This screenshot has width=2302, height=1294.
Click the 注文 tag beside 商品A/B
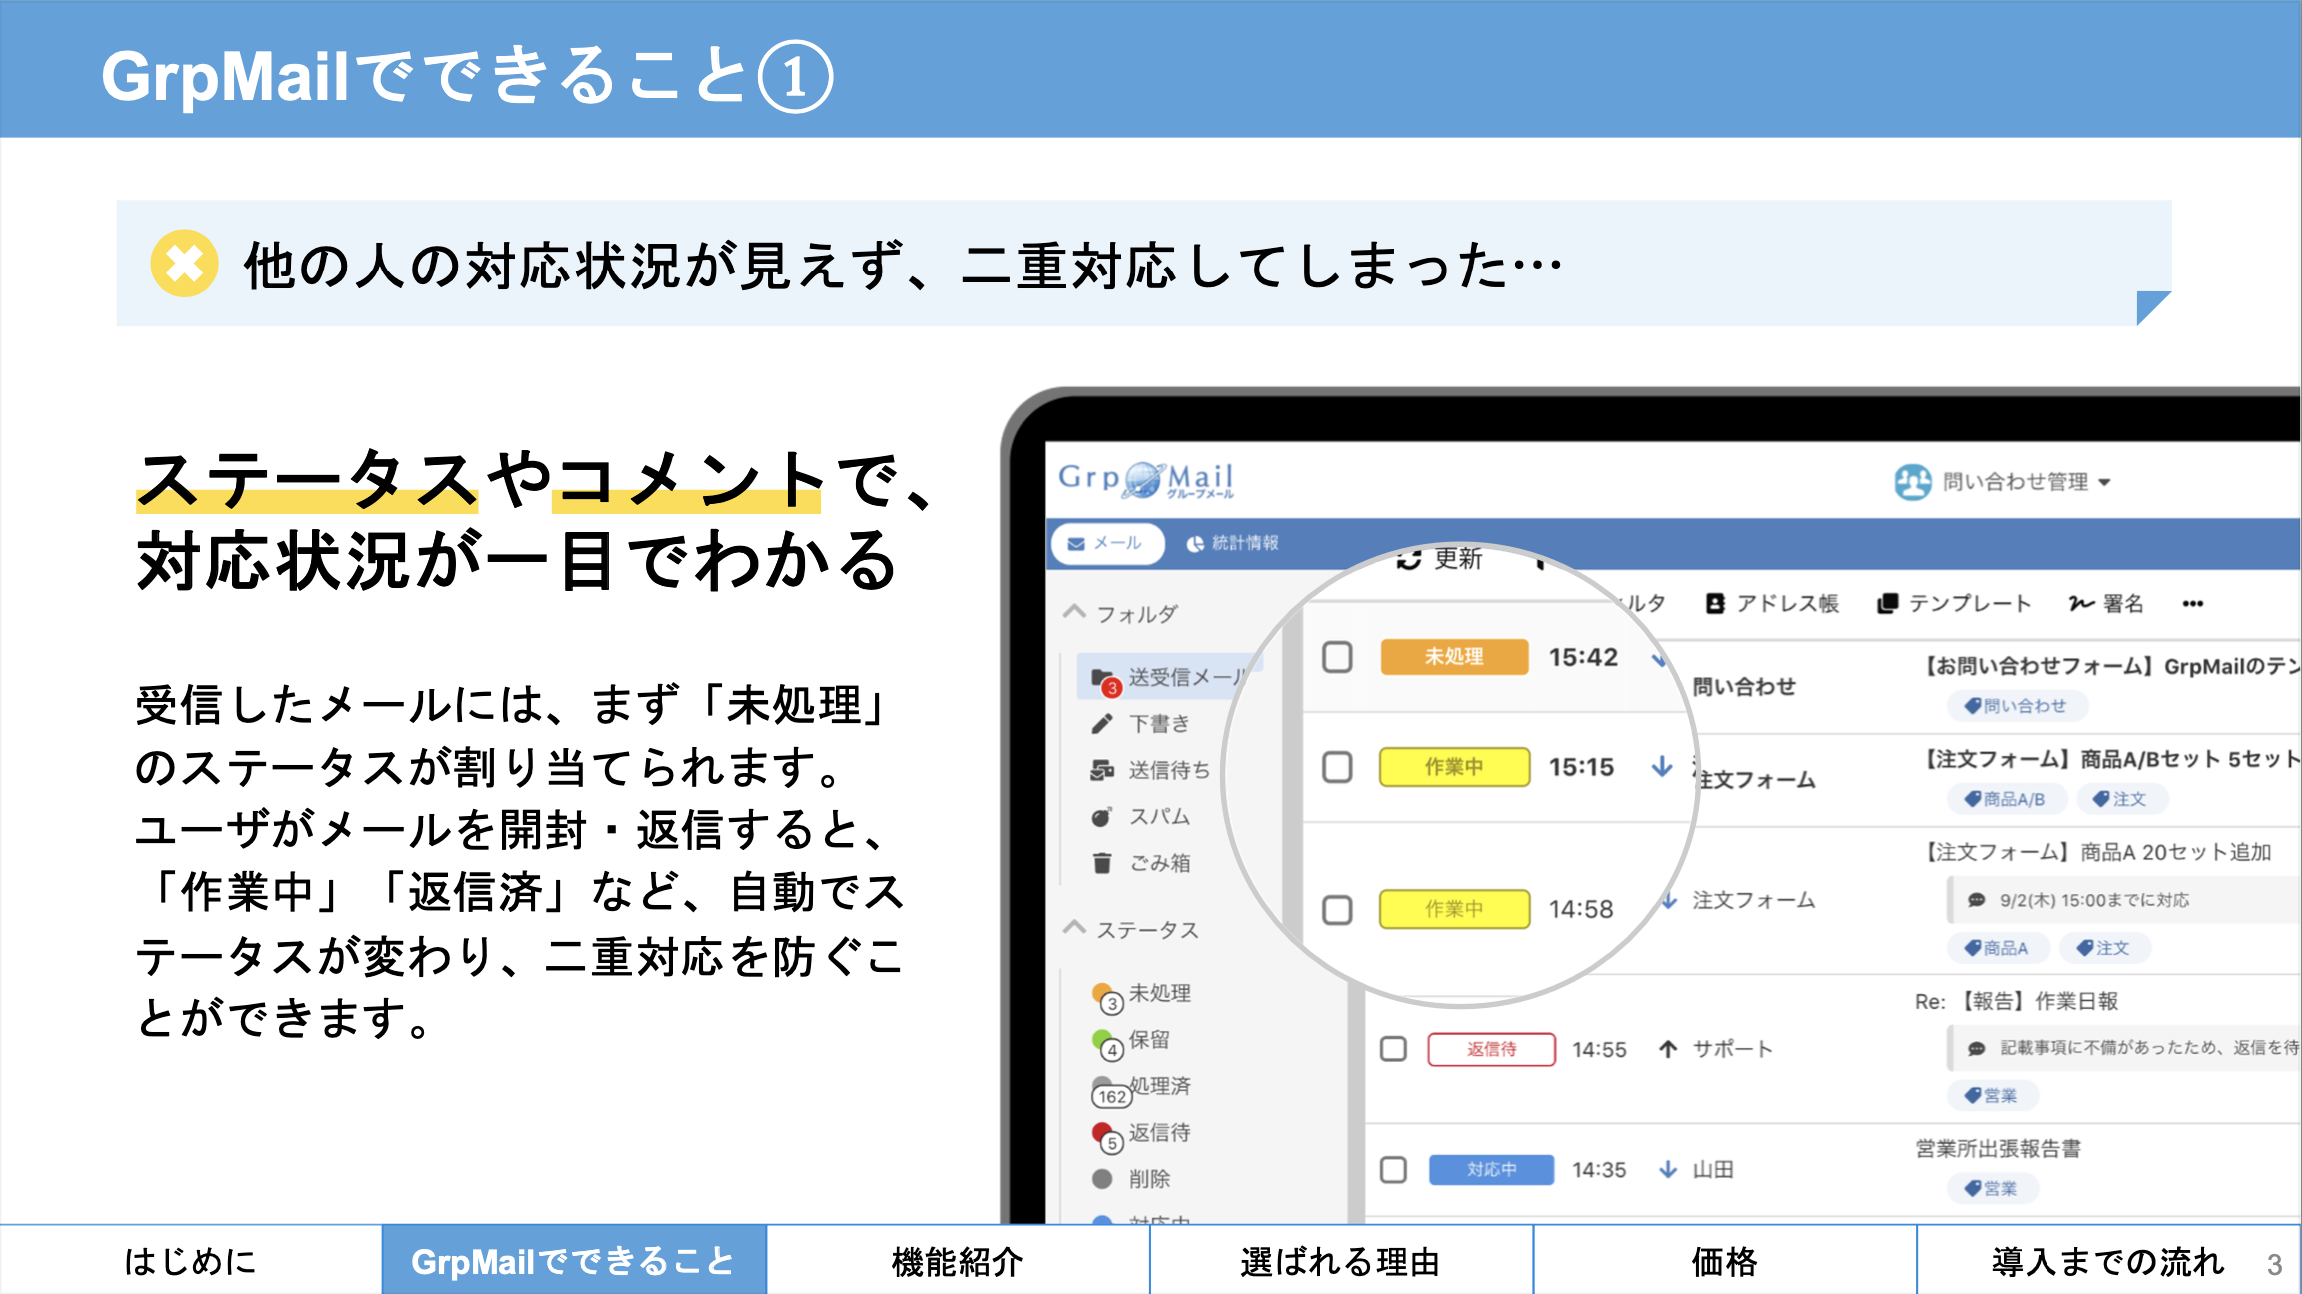[x=2121, y=799]
